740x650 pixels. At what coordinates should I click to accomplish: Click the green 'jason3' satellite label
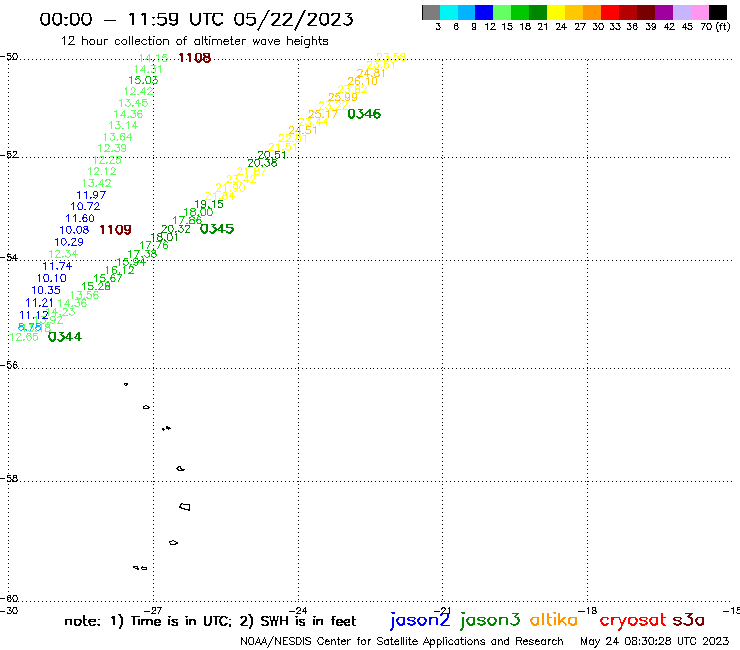click(490, 620)
